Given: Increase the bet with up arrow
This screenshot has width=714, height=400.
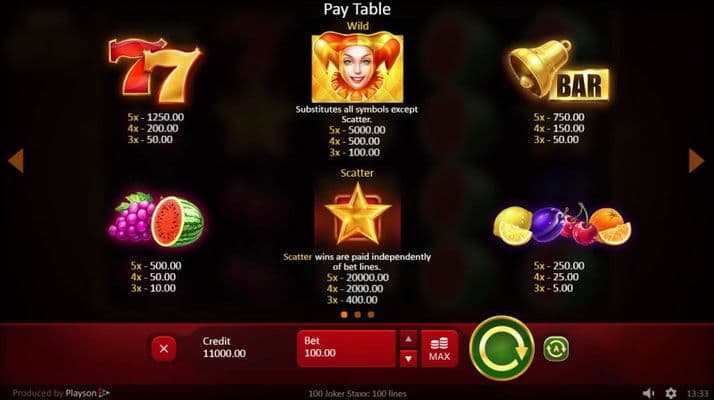Looking at the screenshot, I should (x=408, y=339).
